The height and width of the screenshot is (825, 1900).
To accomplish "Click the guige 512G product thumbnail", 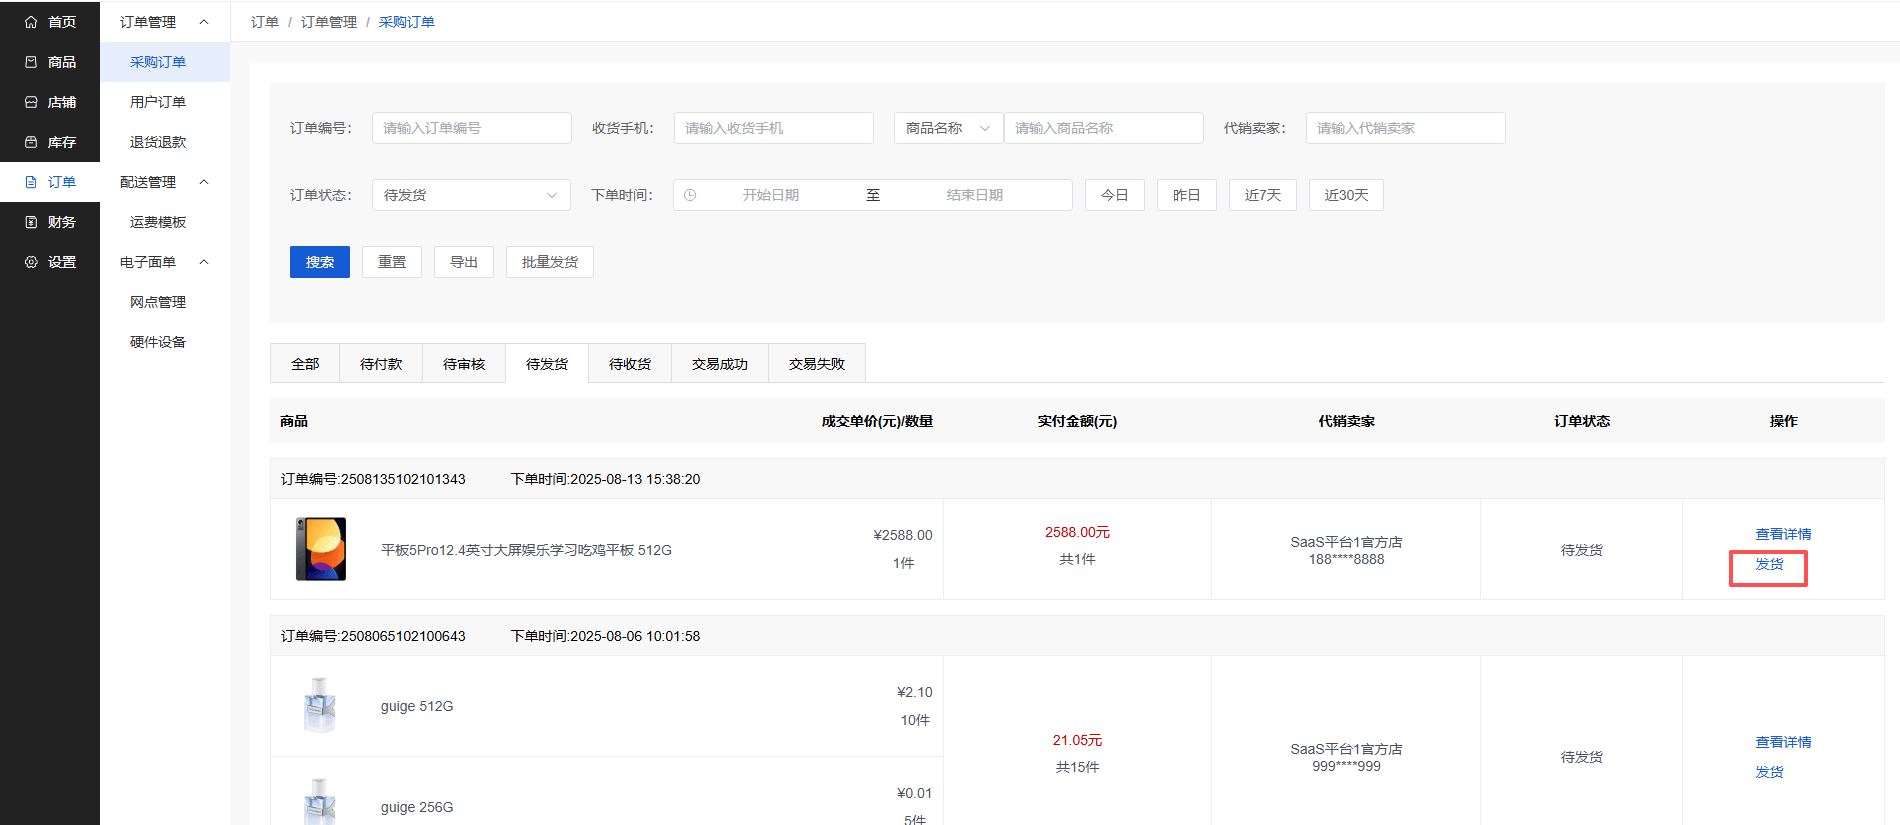I will 320,706.
